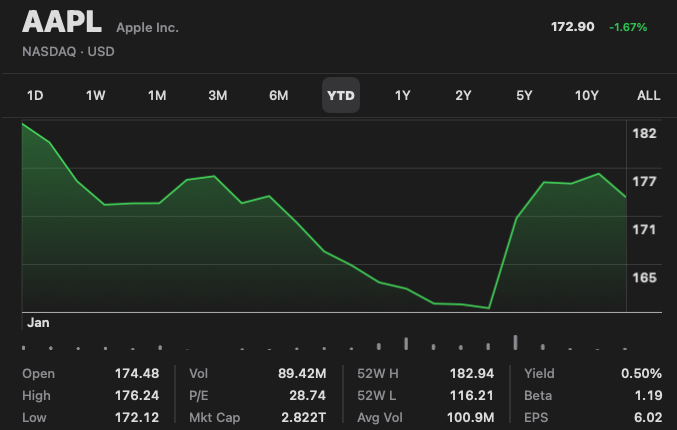The image size is (677, 430).
Task: Switch chart to 1W range
Action: 95,95
